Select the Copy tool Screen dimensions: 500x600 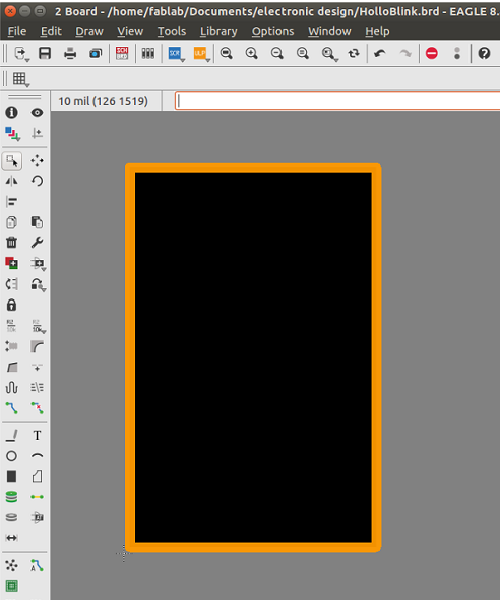coord(11,222)
